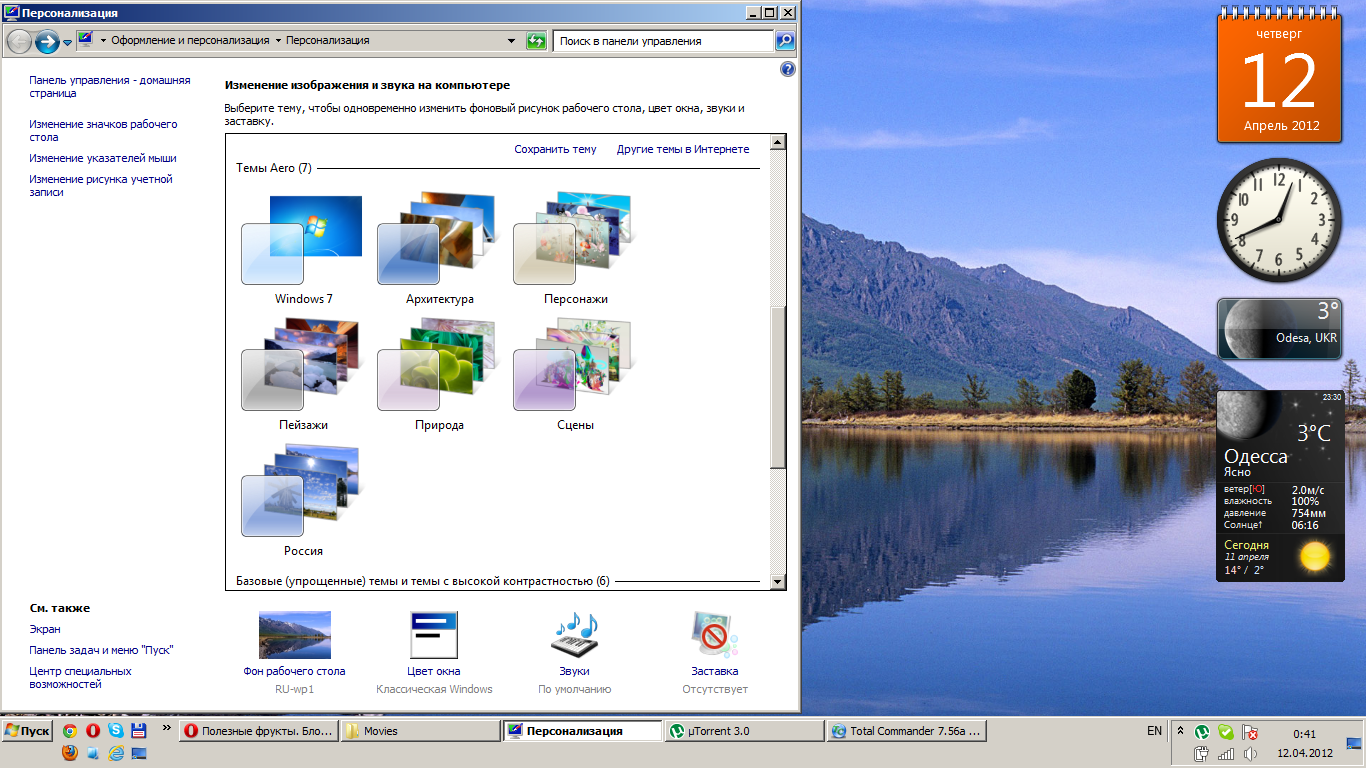Click the search magnifier icon
Viewport: 1366px width, 768px height.
(x=785, y=41)
